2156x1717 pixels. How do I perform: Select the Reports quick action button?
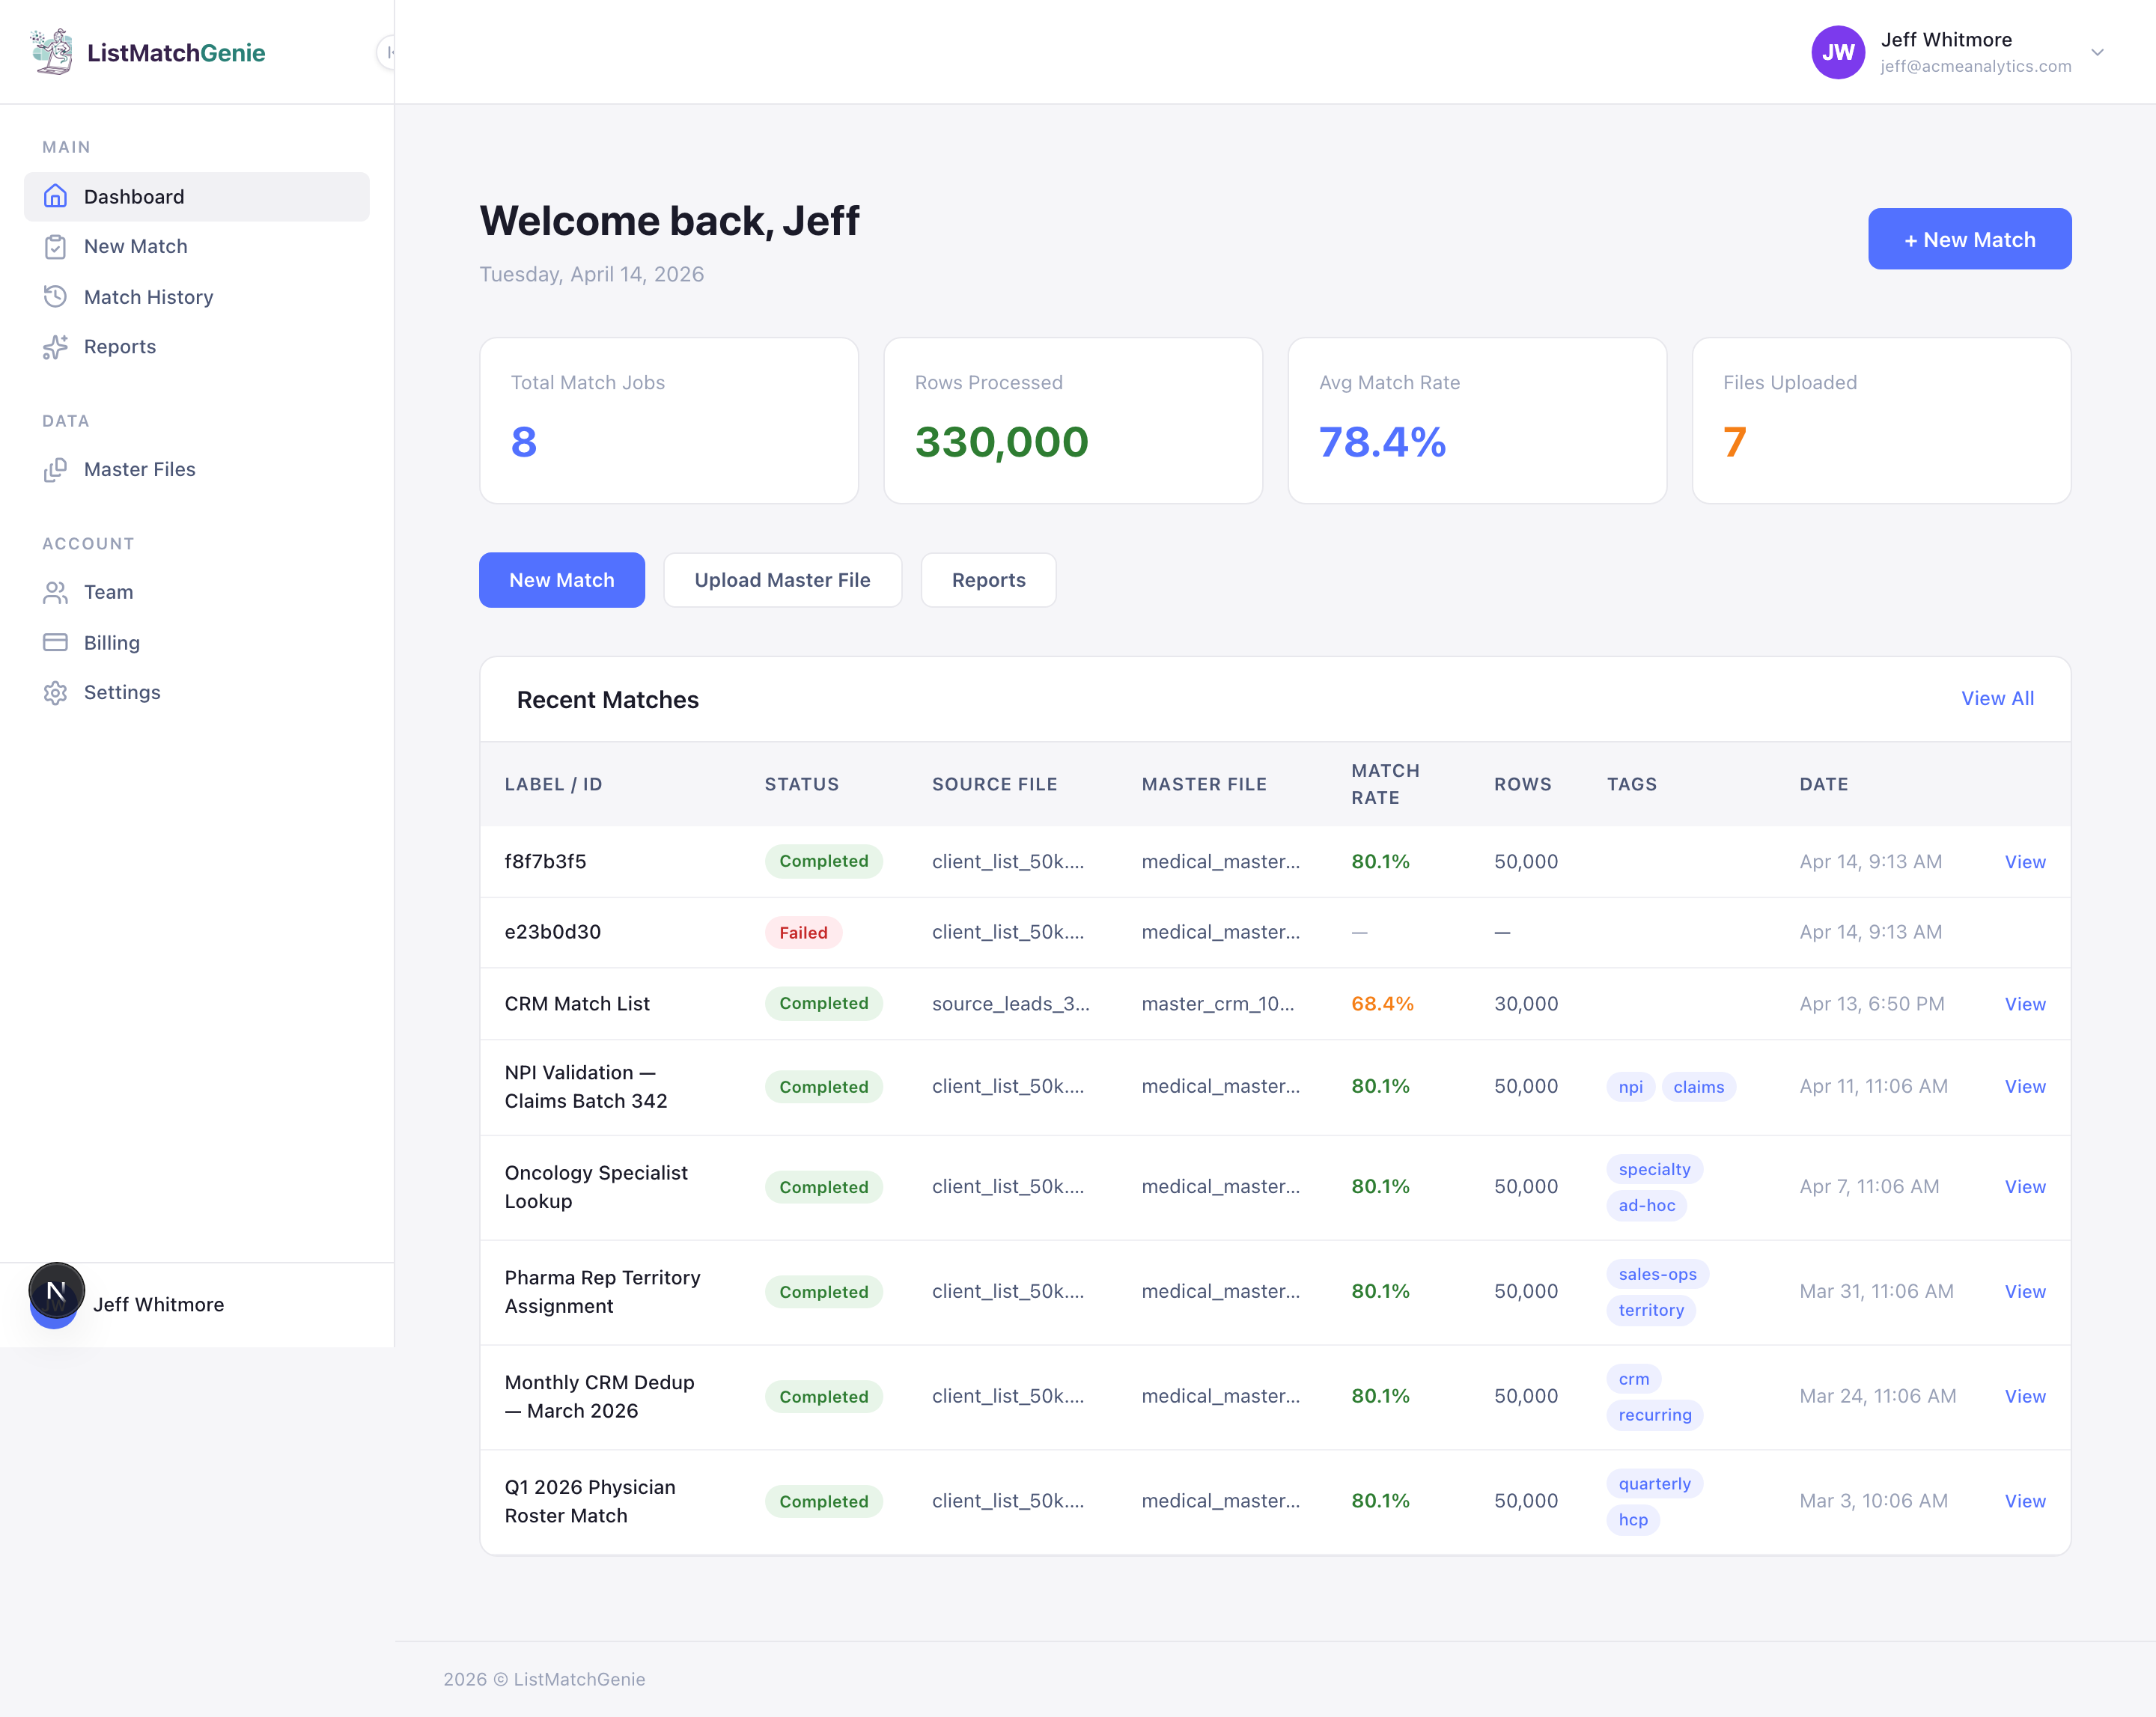tap(988, 580)
